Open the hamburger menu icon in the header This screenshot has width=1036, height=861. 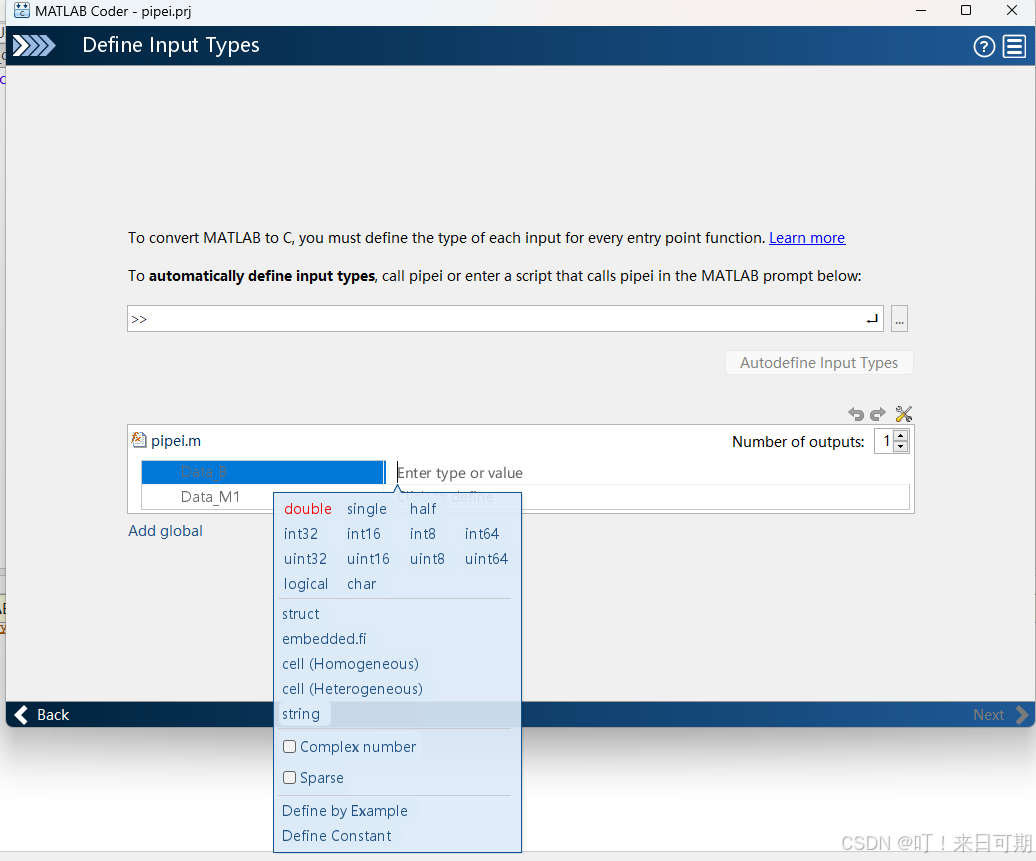click(1014, 46)
